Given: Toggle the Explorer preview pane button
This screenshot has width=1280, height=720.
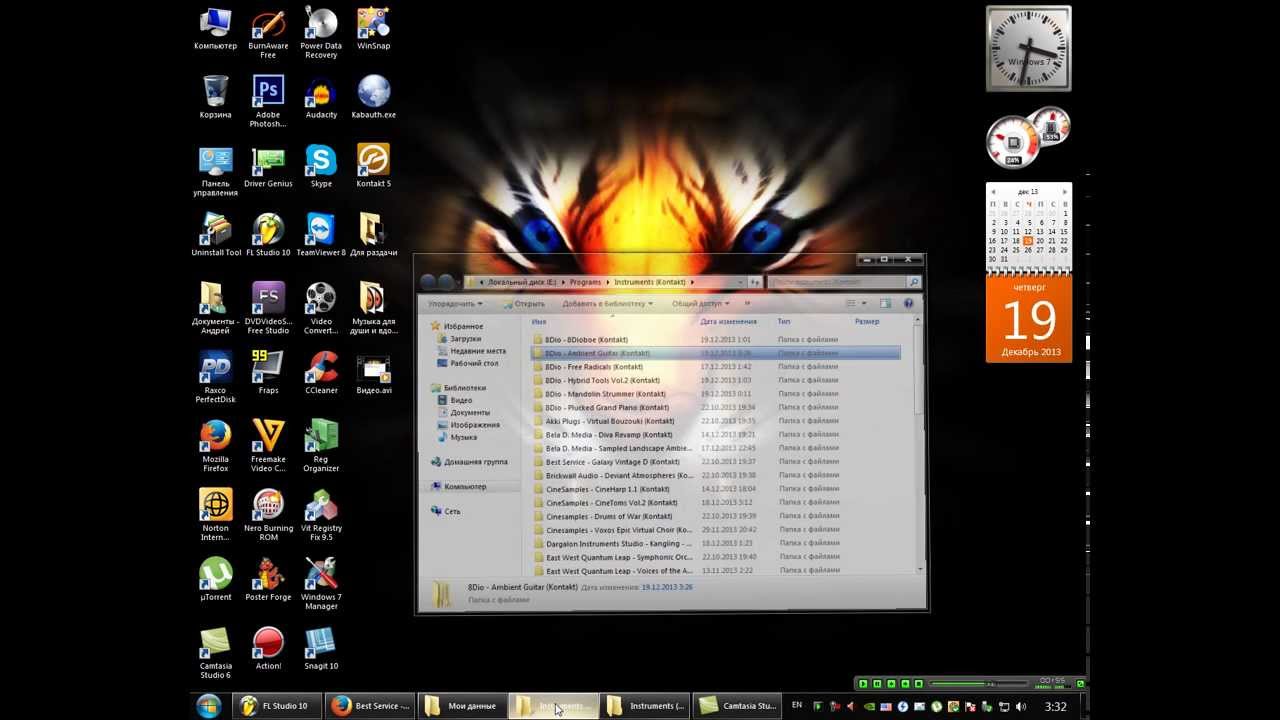Looking at the screenshot, I should pyautogui.click(x=885, y=303).
